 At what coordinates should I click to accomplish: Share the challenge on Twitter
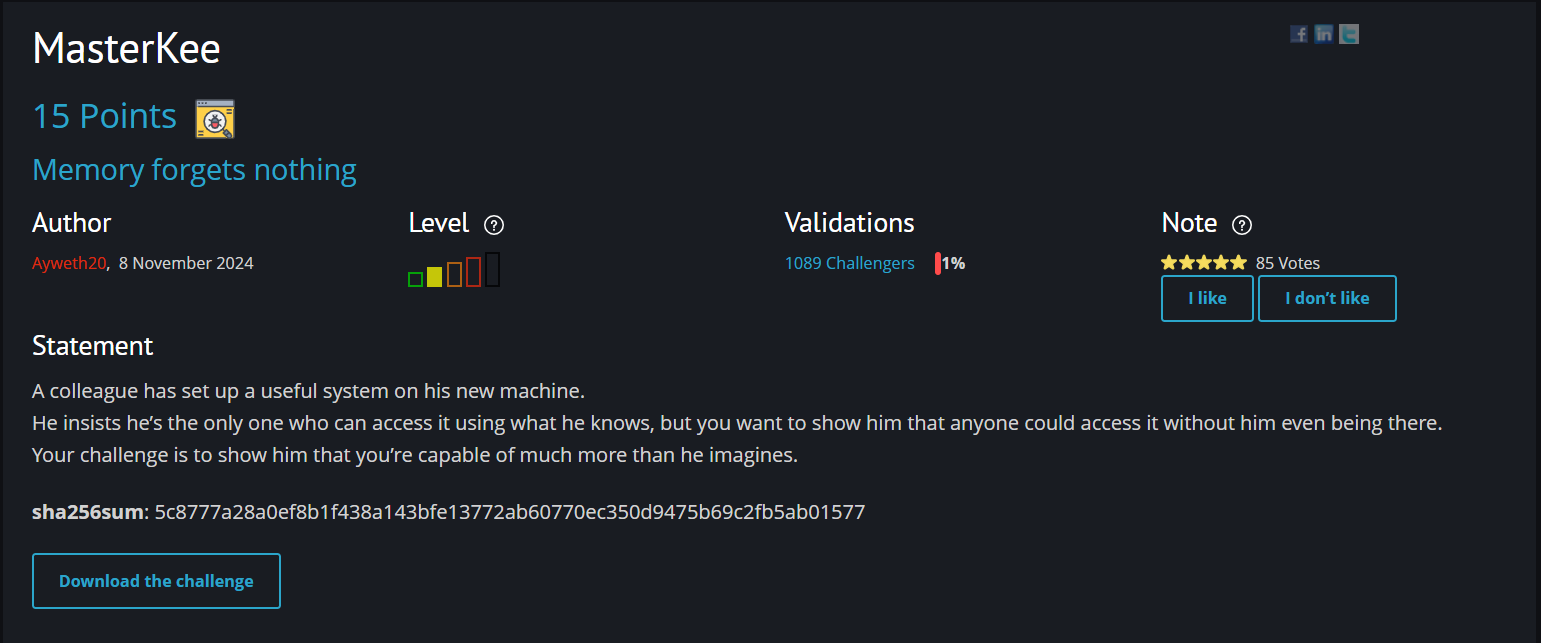[x=1349, y=34]
